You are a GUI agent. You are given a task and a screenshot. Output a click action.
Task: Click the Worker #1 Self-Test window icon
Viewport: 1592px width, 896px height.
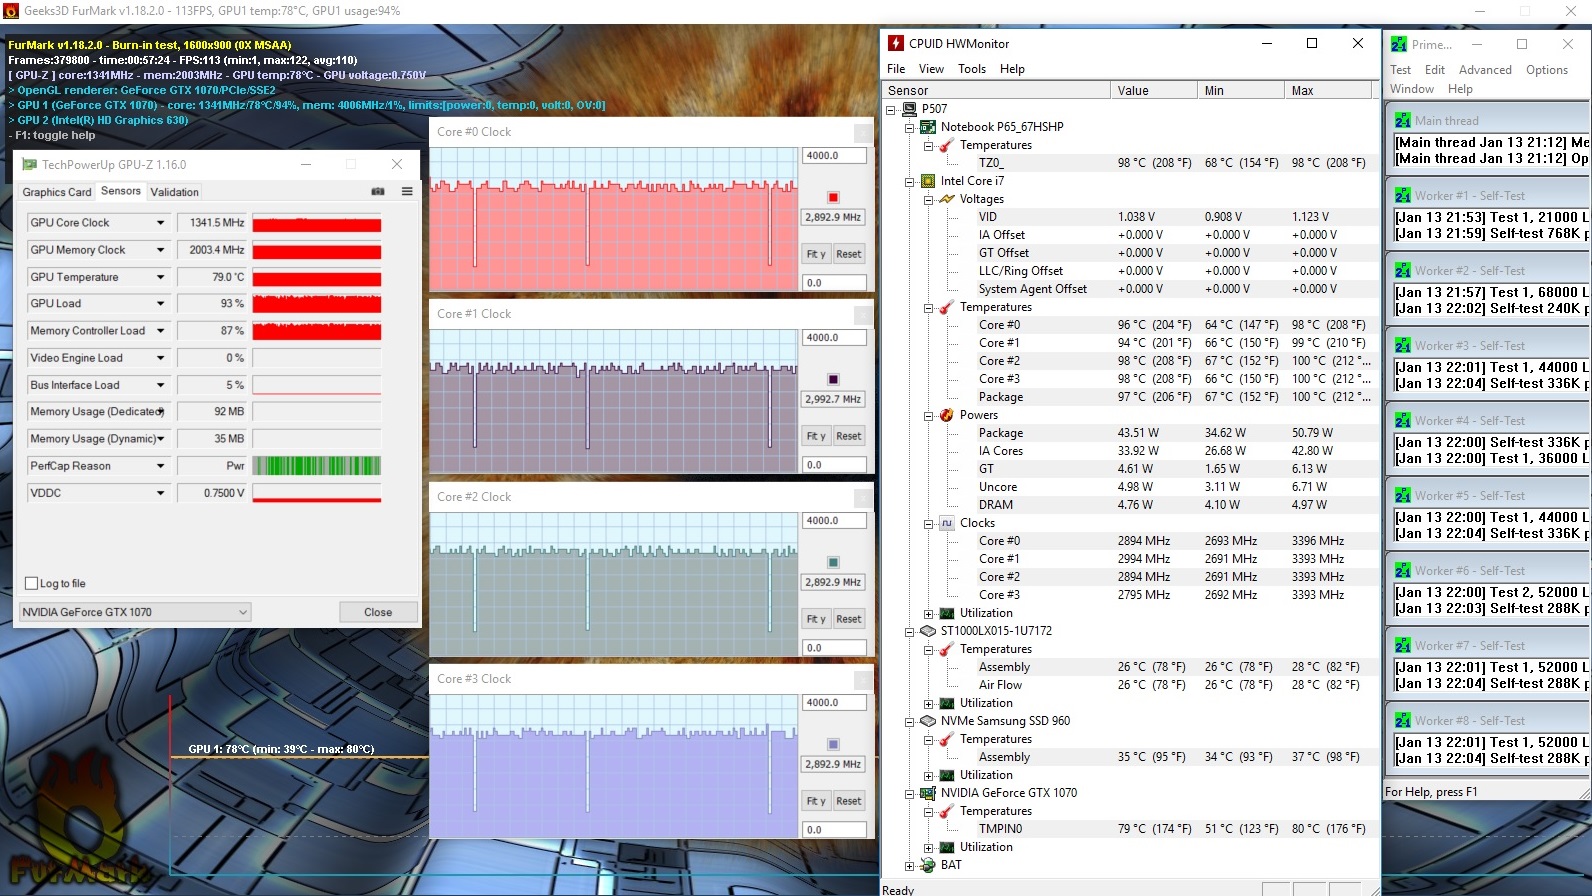click(1403, 195)
